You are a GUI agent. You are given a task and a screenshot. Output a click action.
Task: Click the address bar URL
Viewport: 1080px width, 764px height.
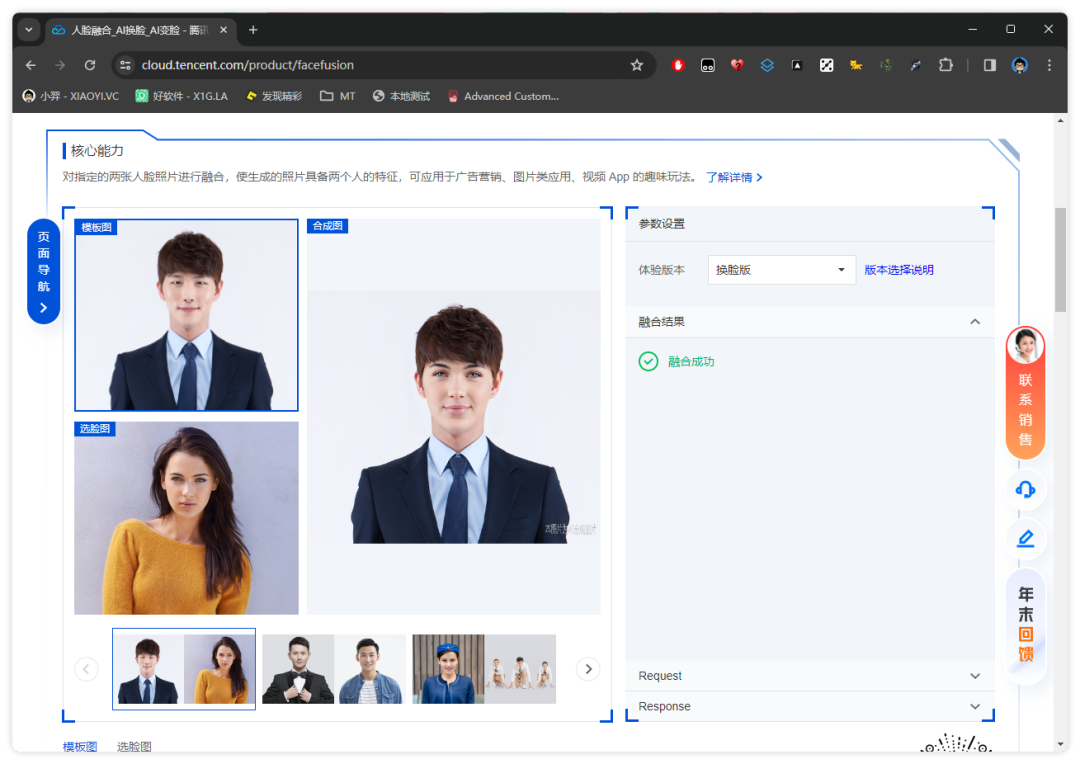(x=247, y=65)
